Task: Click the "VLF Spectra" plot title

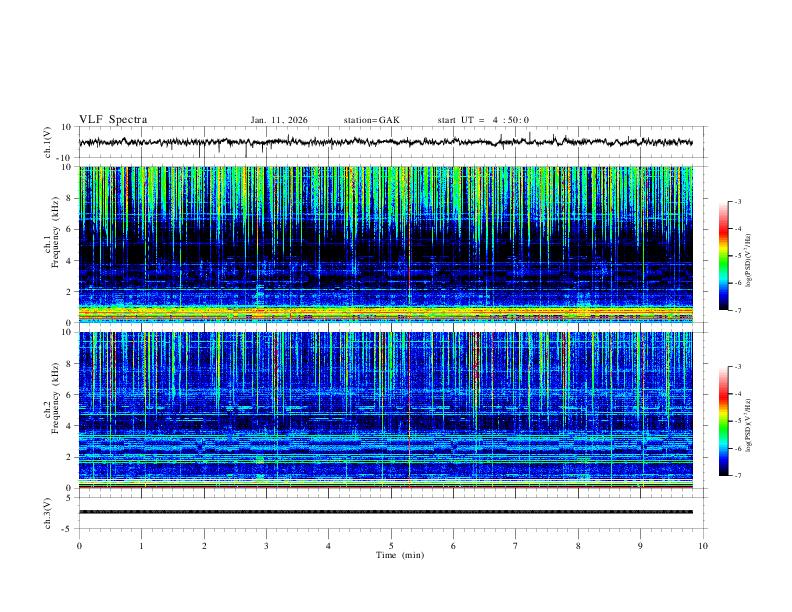Action: click(x=113, y=120)
